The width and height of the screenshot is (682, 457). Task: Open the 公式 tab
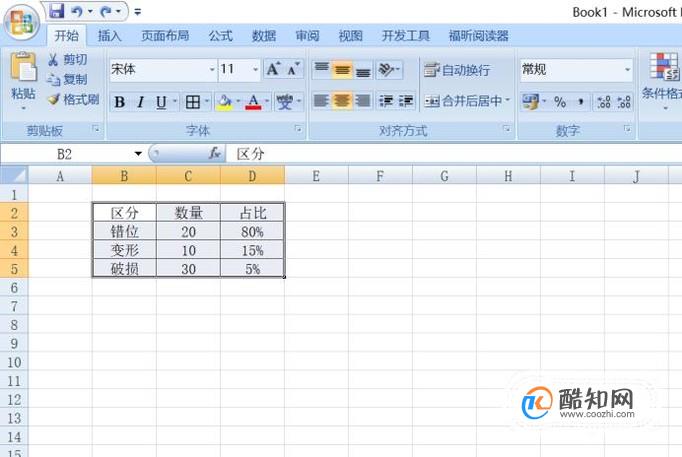click(x=221, y=36)
